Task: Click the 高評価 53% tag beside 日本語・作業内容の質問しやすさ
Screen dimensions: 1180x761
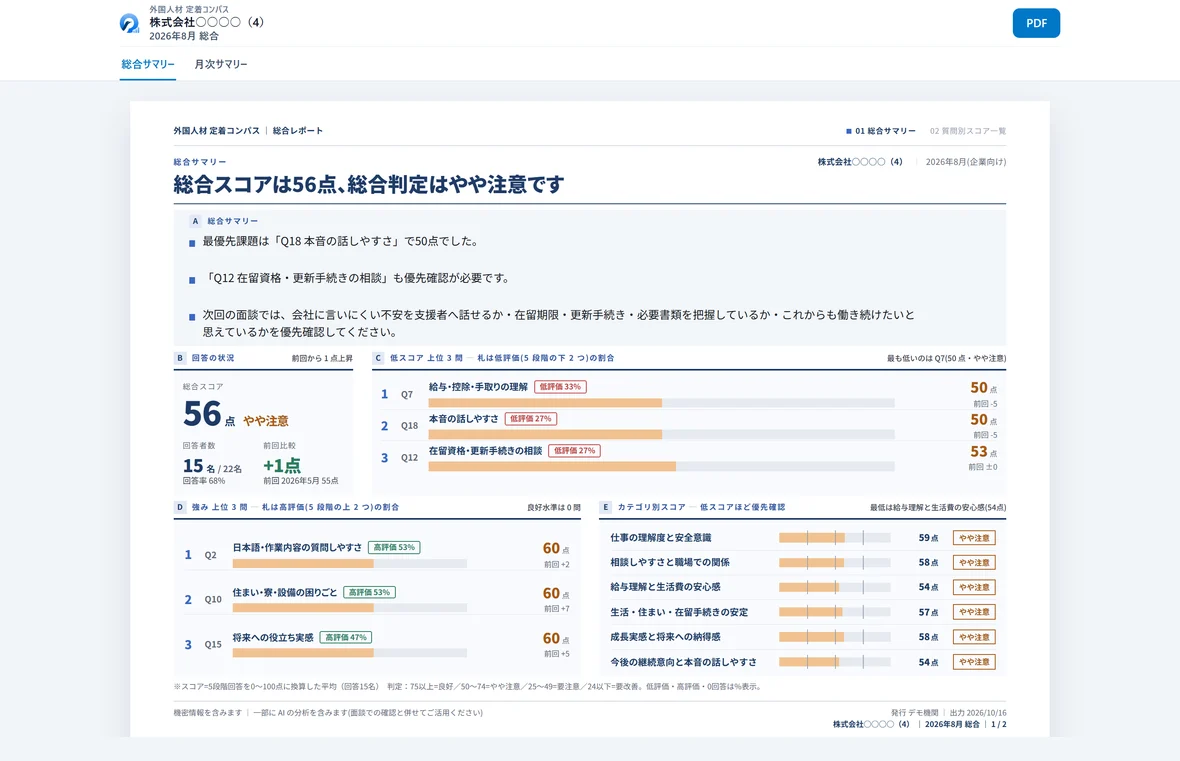Action: tap(394, 547)
